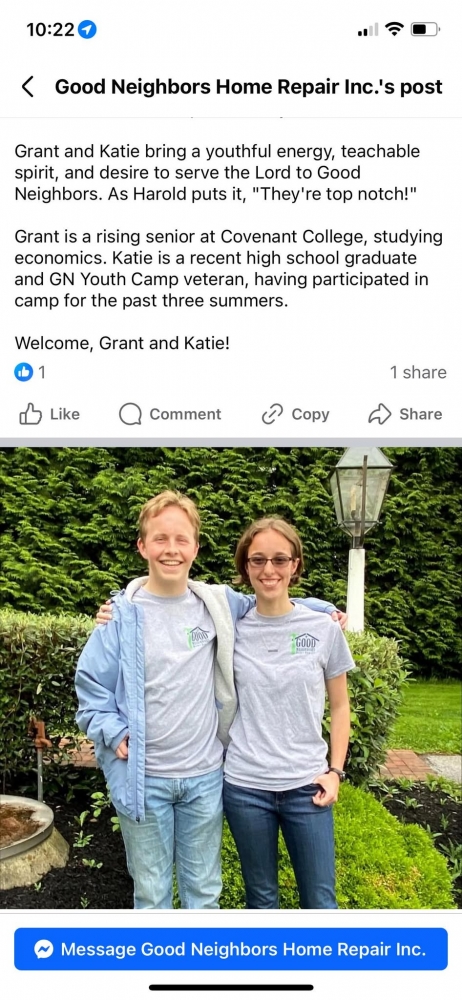Image resolution: width=462 pixels, height=1000 pixels.
Task: Tap the Wi-Fi status icon
Action: (x=395, y=29)
